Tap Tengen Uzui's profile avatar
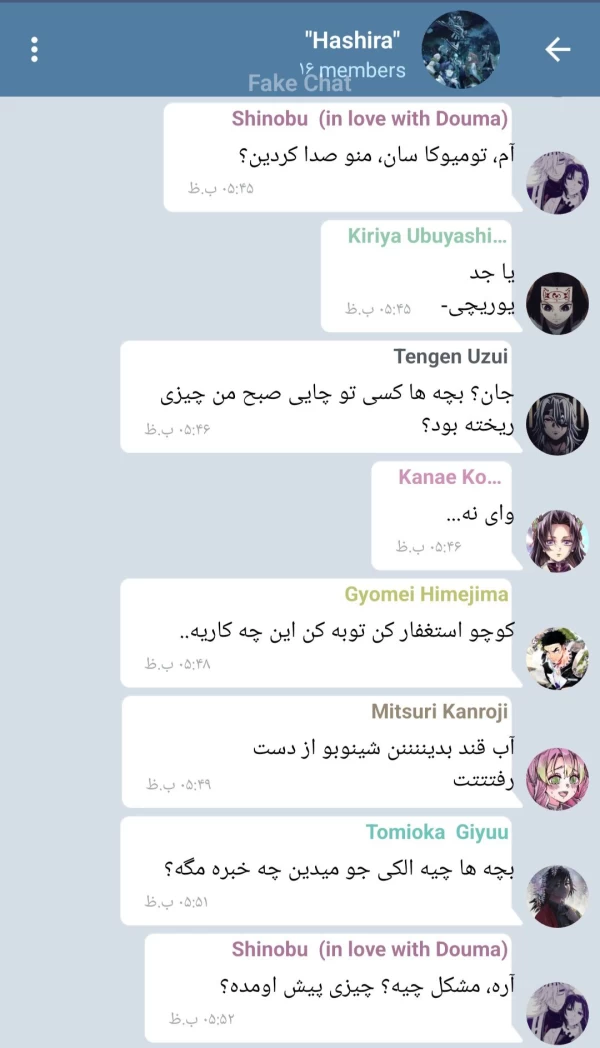The width and height of the screenshot is (600, 1048). (557, 423)
